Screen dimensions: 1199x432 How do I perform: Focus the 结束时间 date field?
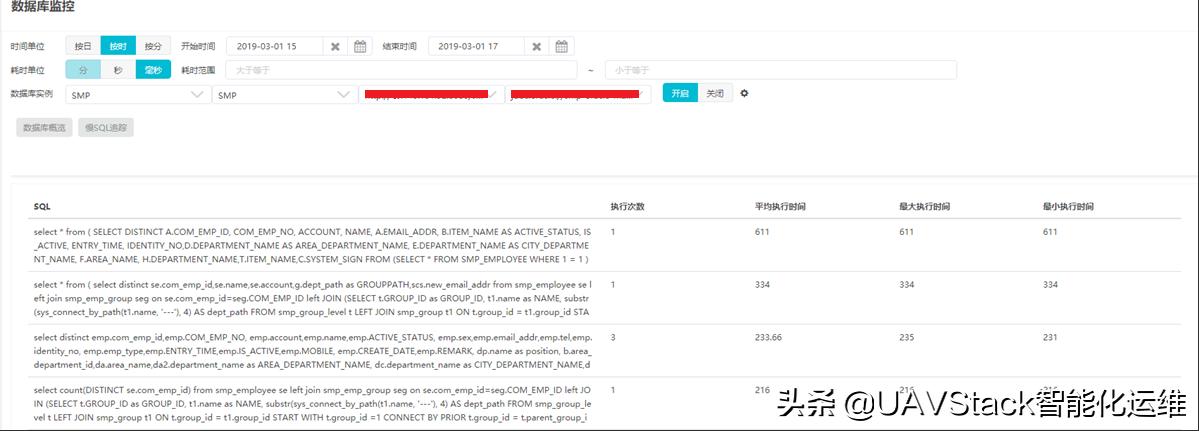coord(477,47)
